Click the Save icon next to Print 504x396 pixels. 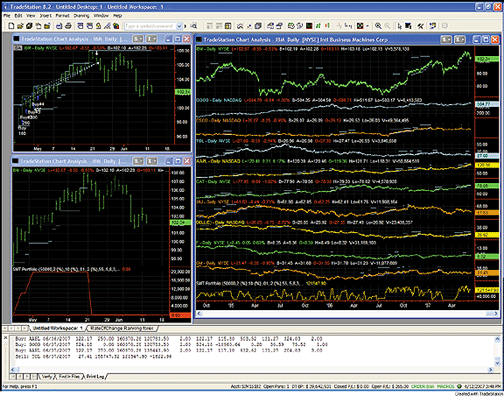[x=59, y=26]
